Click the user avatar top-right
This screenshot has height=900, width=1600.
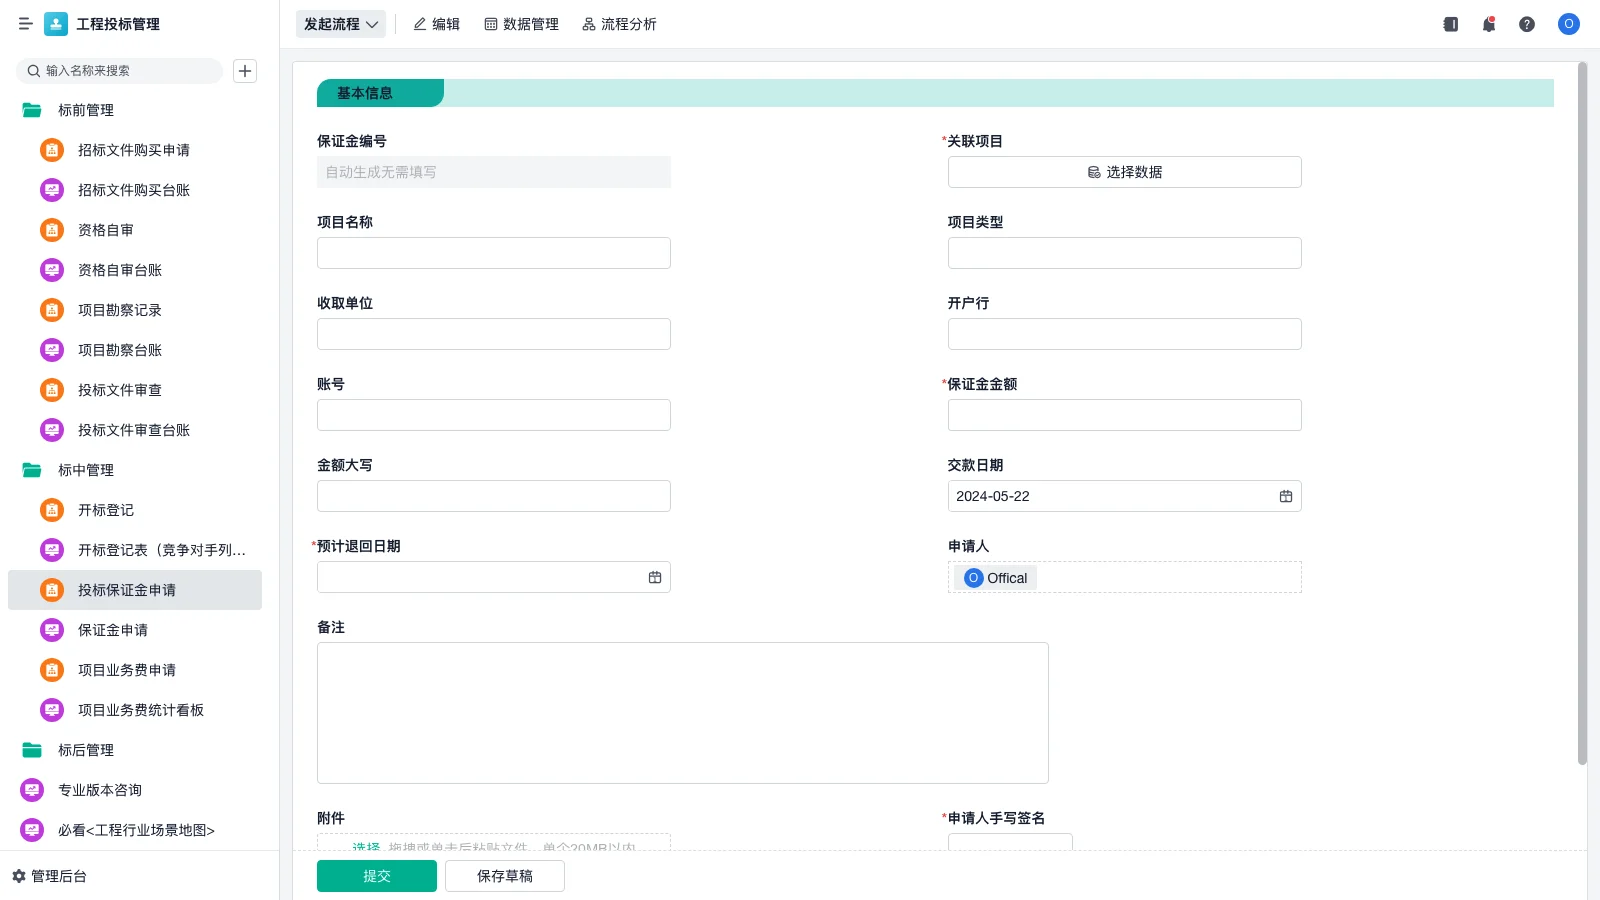[1568, 24]
